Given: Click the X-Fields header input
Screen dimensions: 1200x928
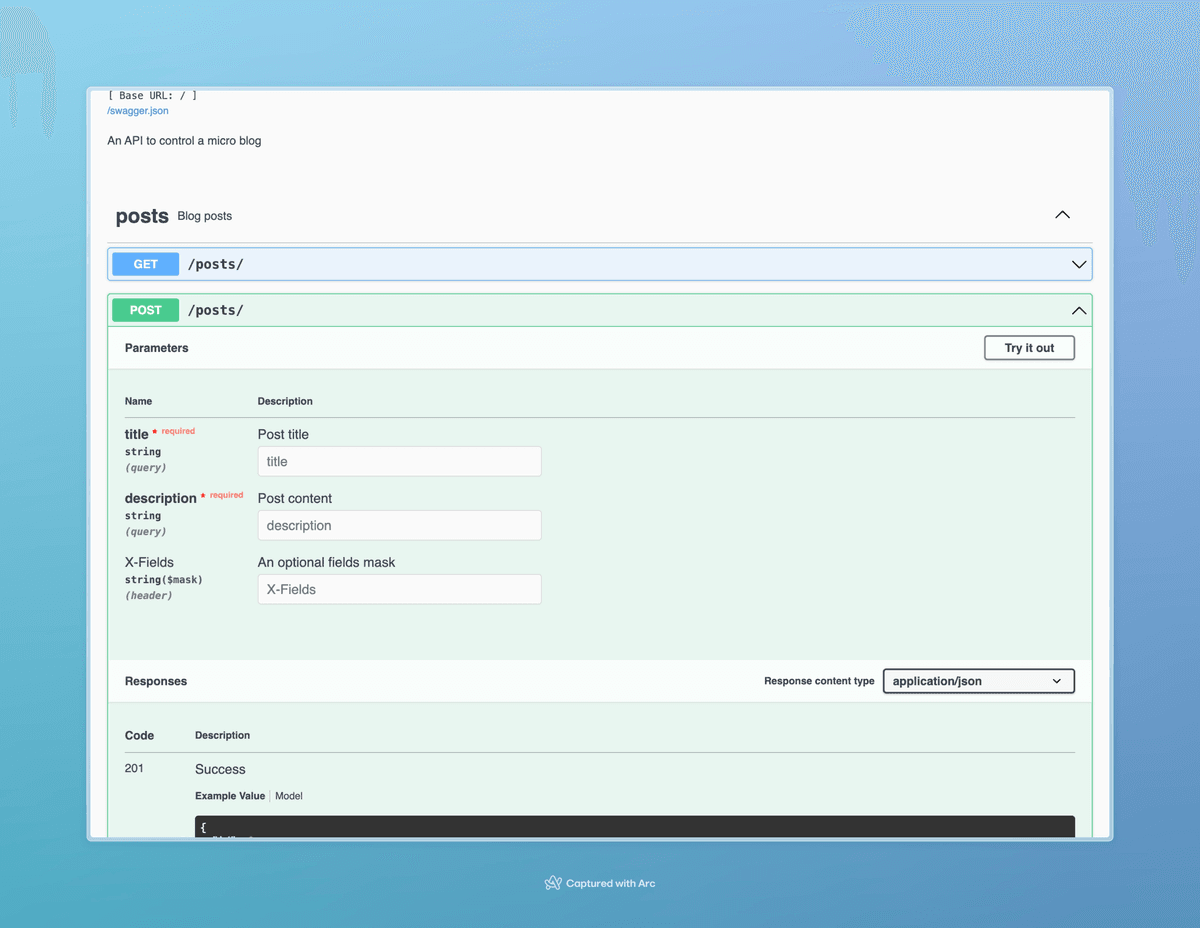Looking at the screenshot, I should pos(399,589).
